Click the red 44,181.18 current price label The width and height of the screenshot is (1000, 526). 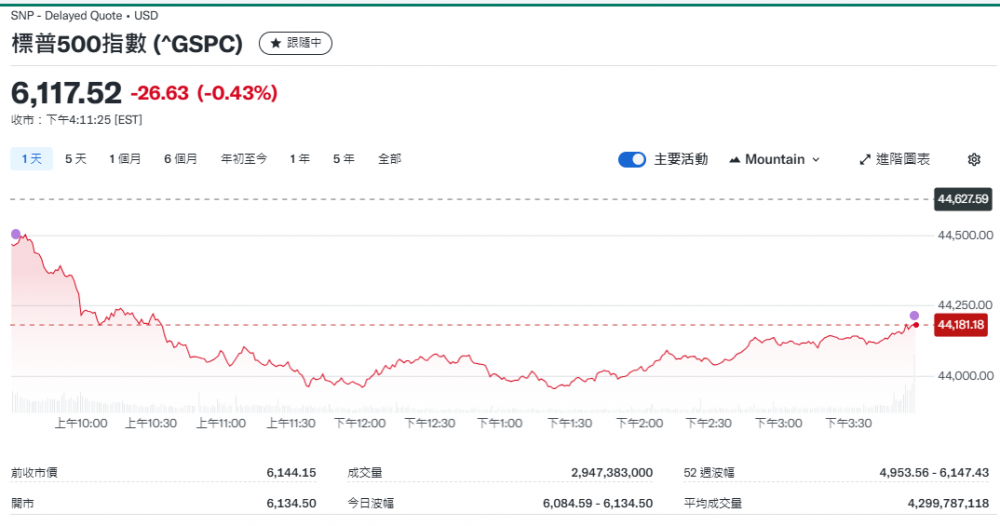961,325
